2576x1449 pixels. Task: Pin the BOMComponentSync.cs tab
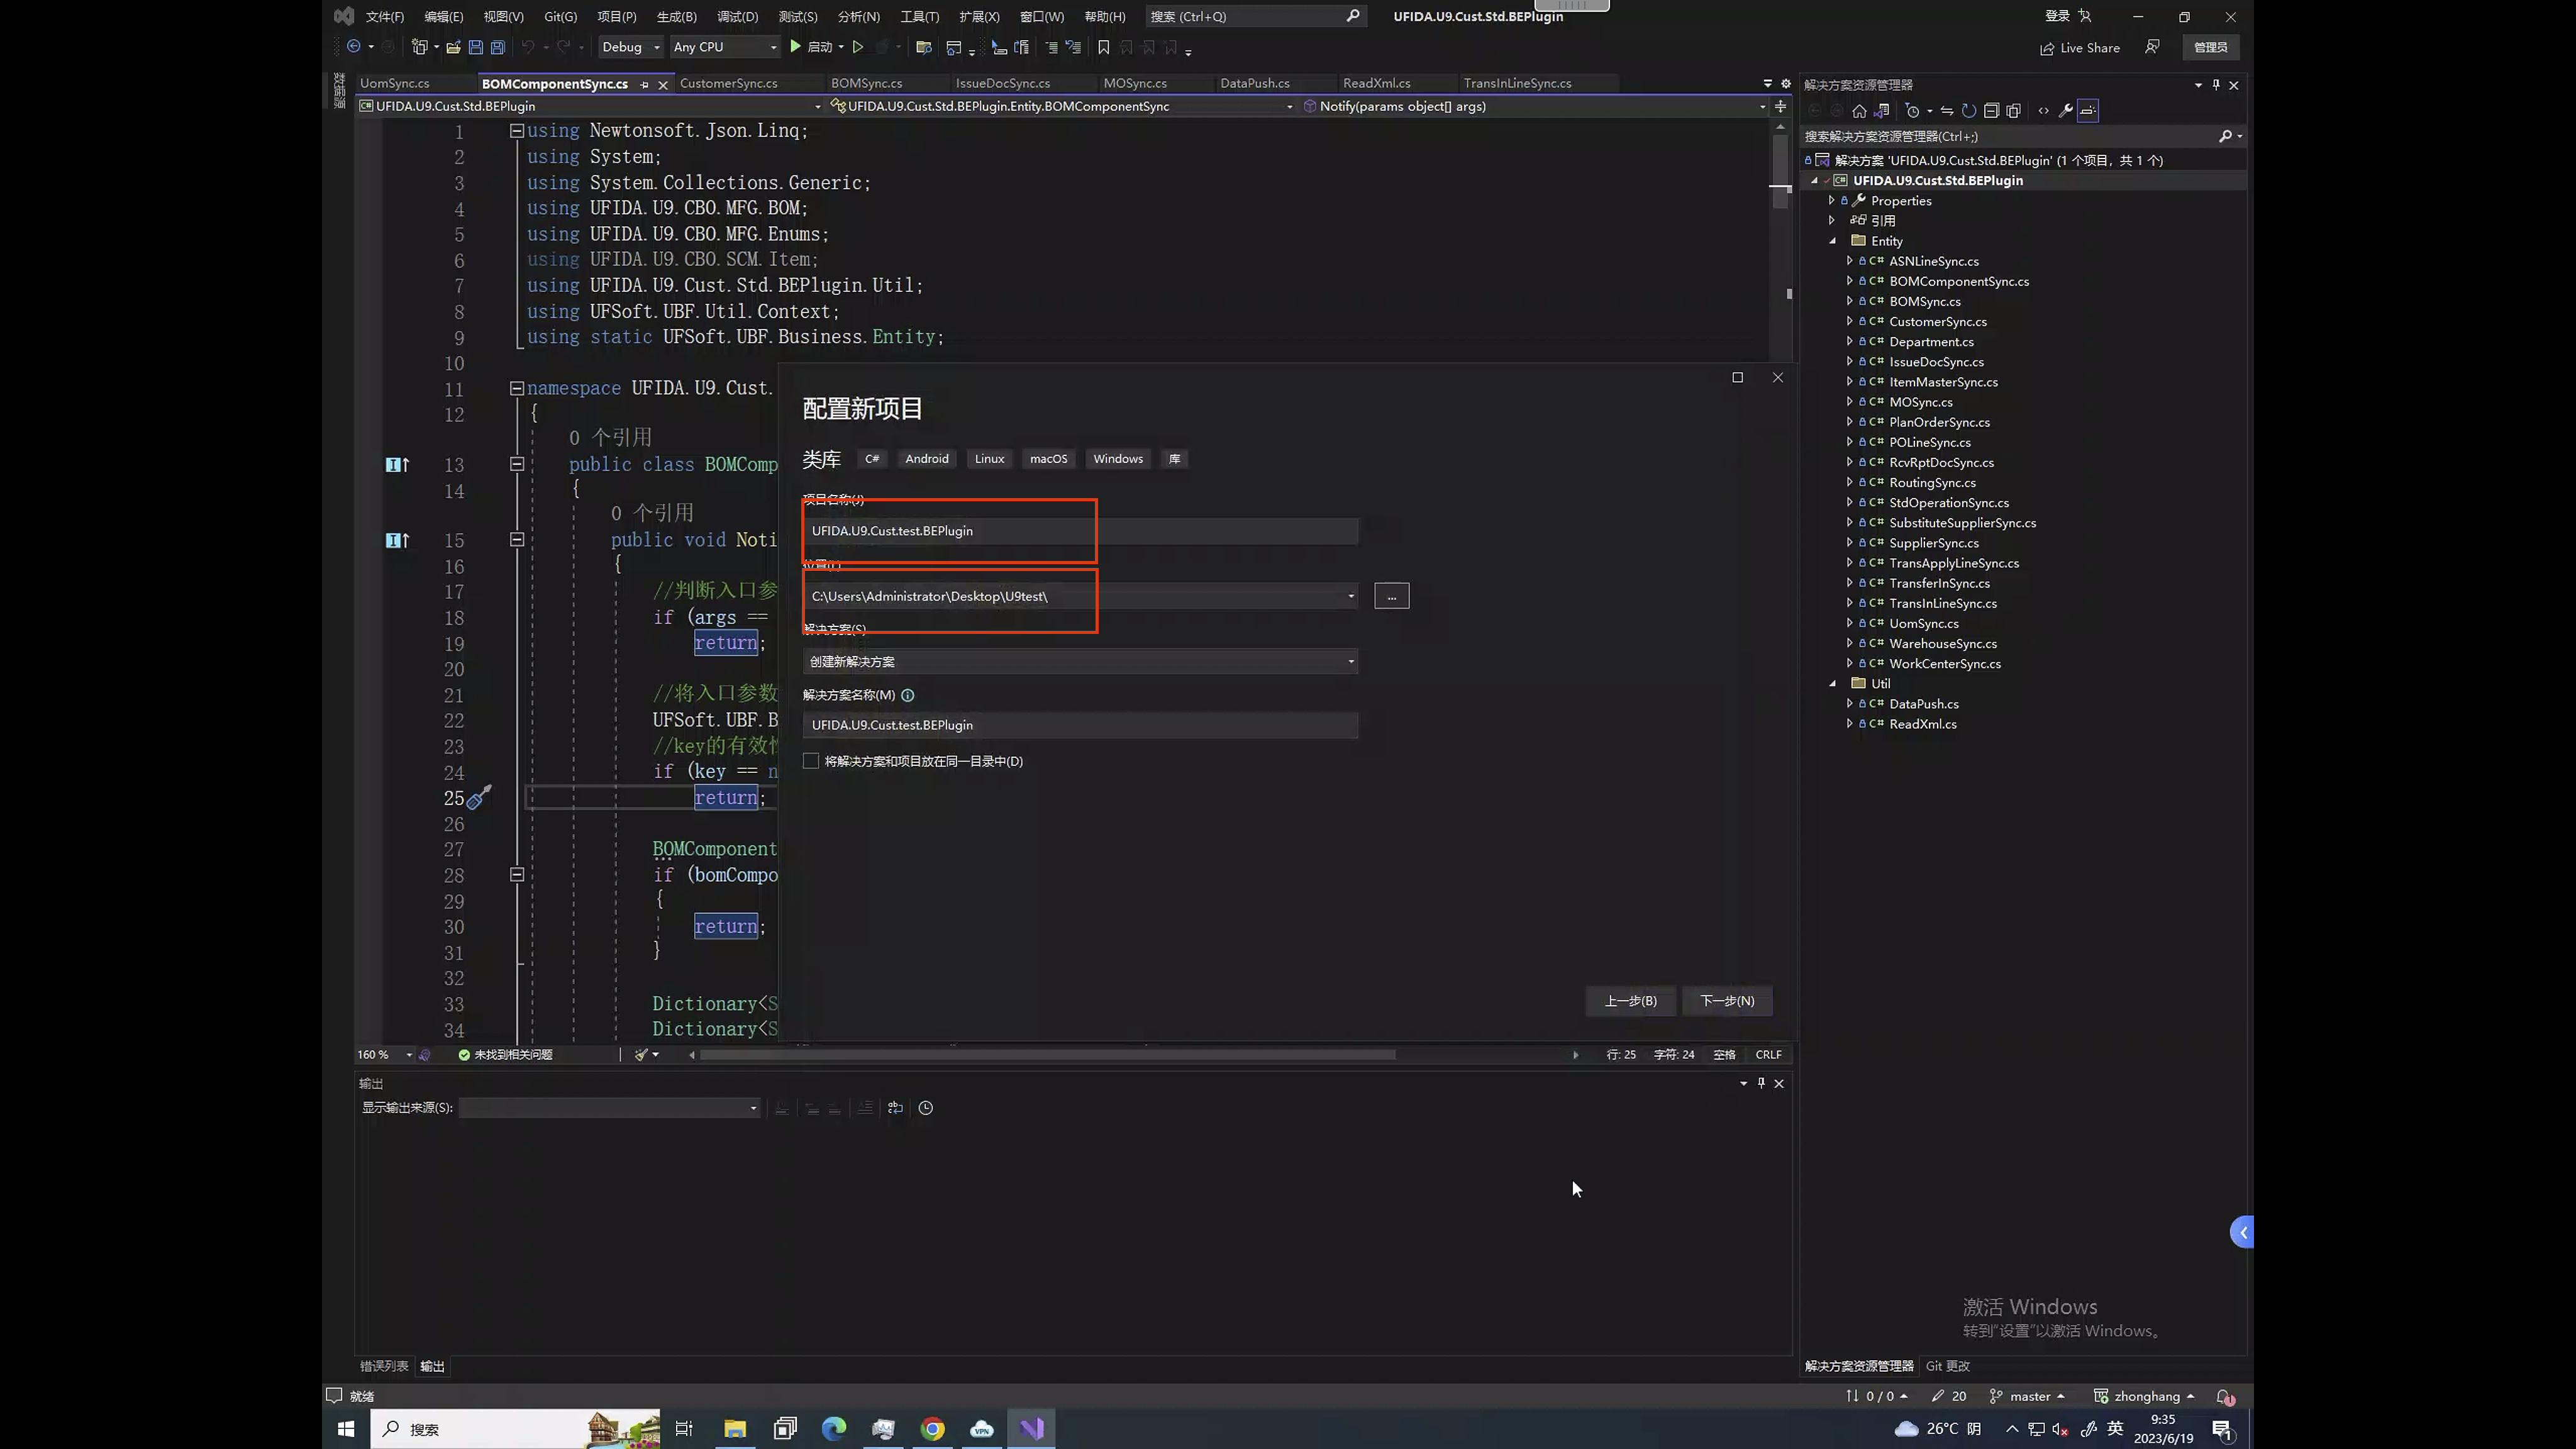[x=644, y=85]
